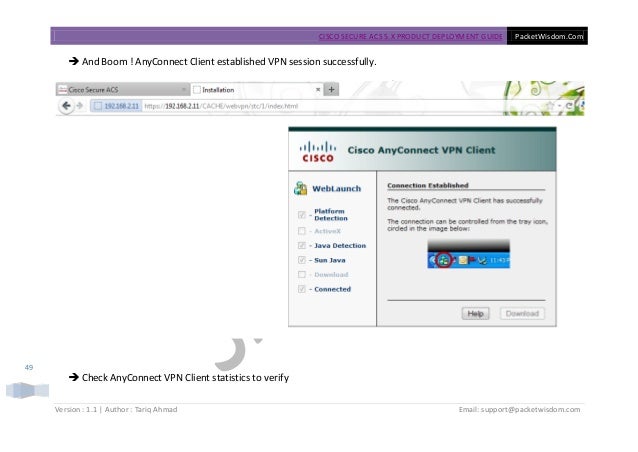Select the Installation browser tab
The image size is (638, 452).
257,90
